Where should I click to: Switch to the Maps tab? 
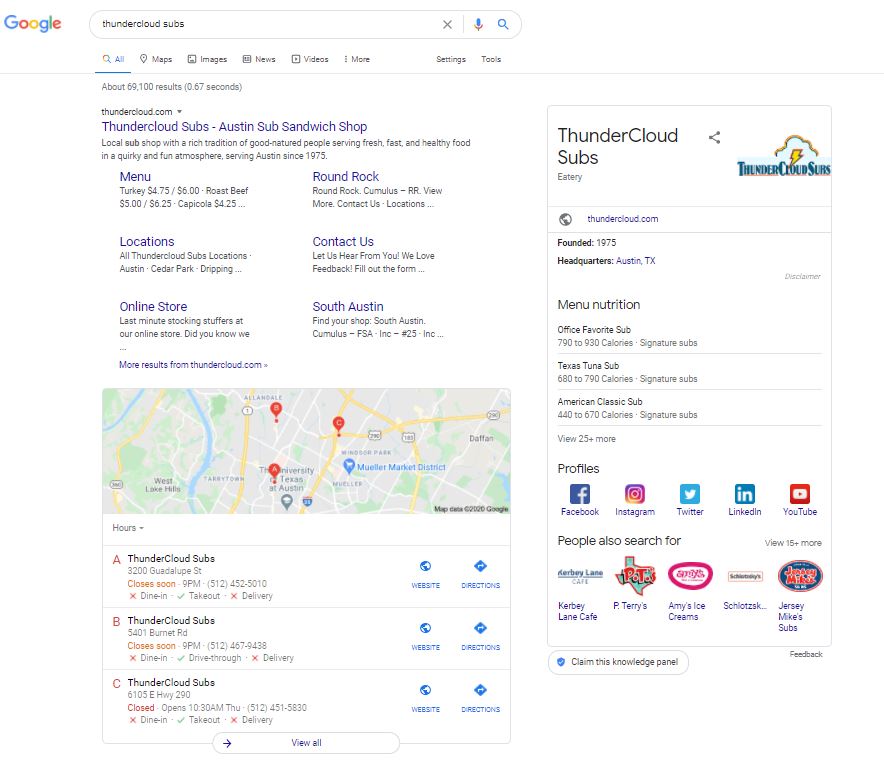156,59
